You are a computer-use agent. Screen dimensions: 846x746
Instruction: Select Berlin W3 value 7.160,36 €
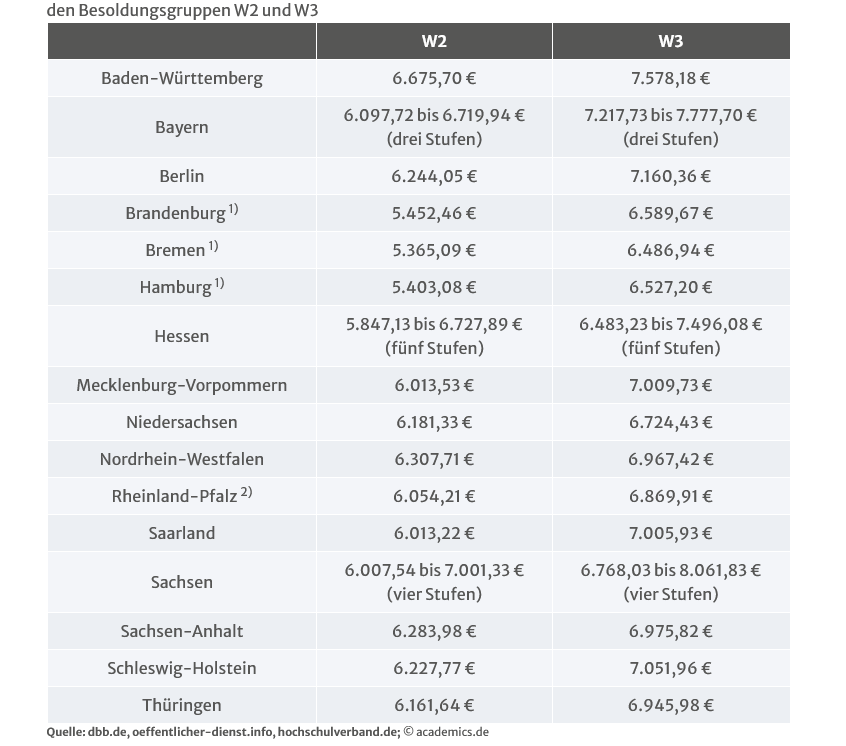coord(671,176)
